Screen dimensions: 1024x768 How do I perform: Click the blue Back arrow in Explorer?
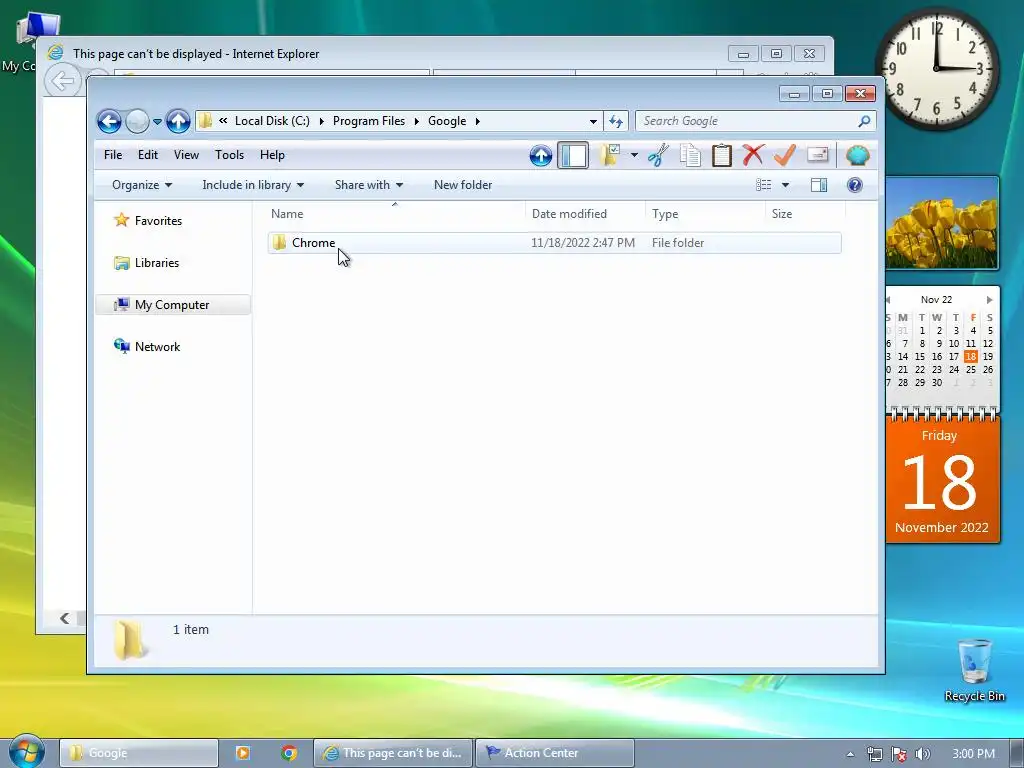tap(109, 121)
